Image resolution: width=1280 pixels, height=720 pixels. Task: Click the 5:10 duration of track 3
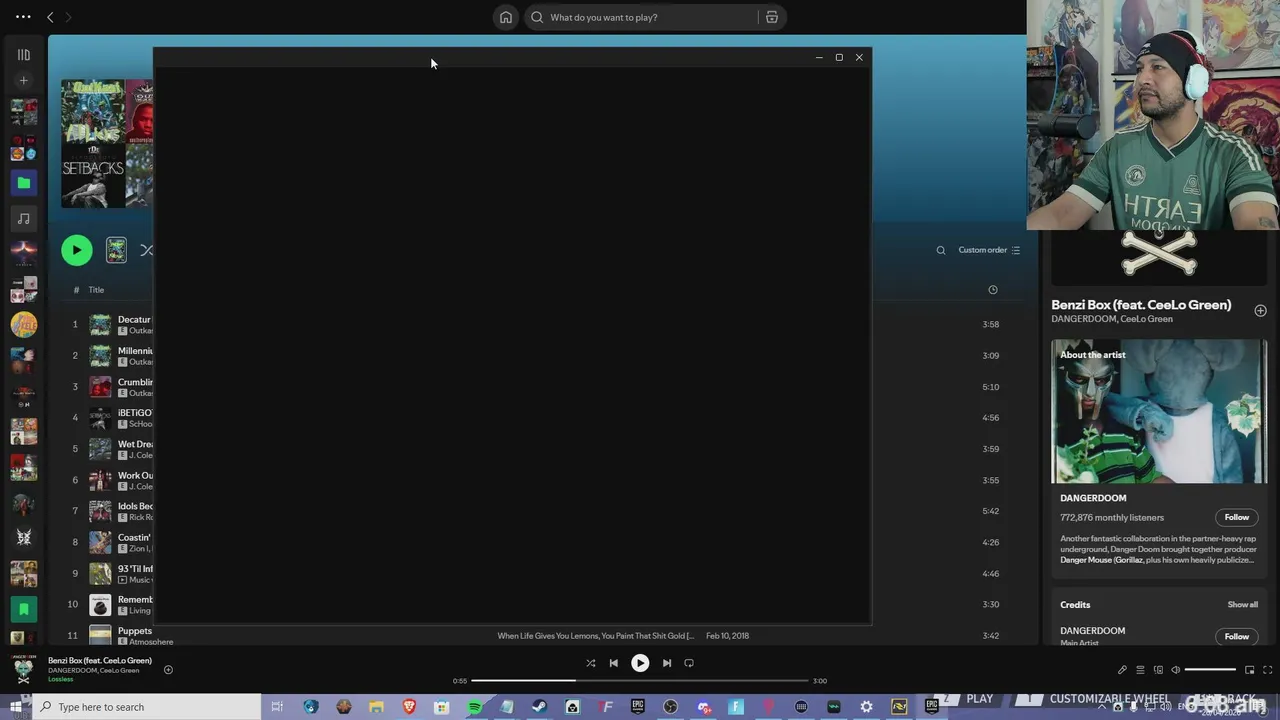(x=991, y=387)
